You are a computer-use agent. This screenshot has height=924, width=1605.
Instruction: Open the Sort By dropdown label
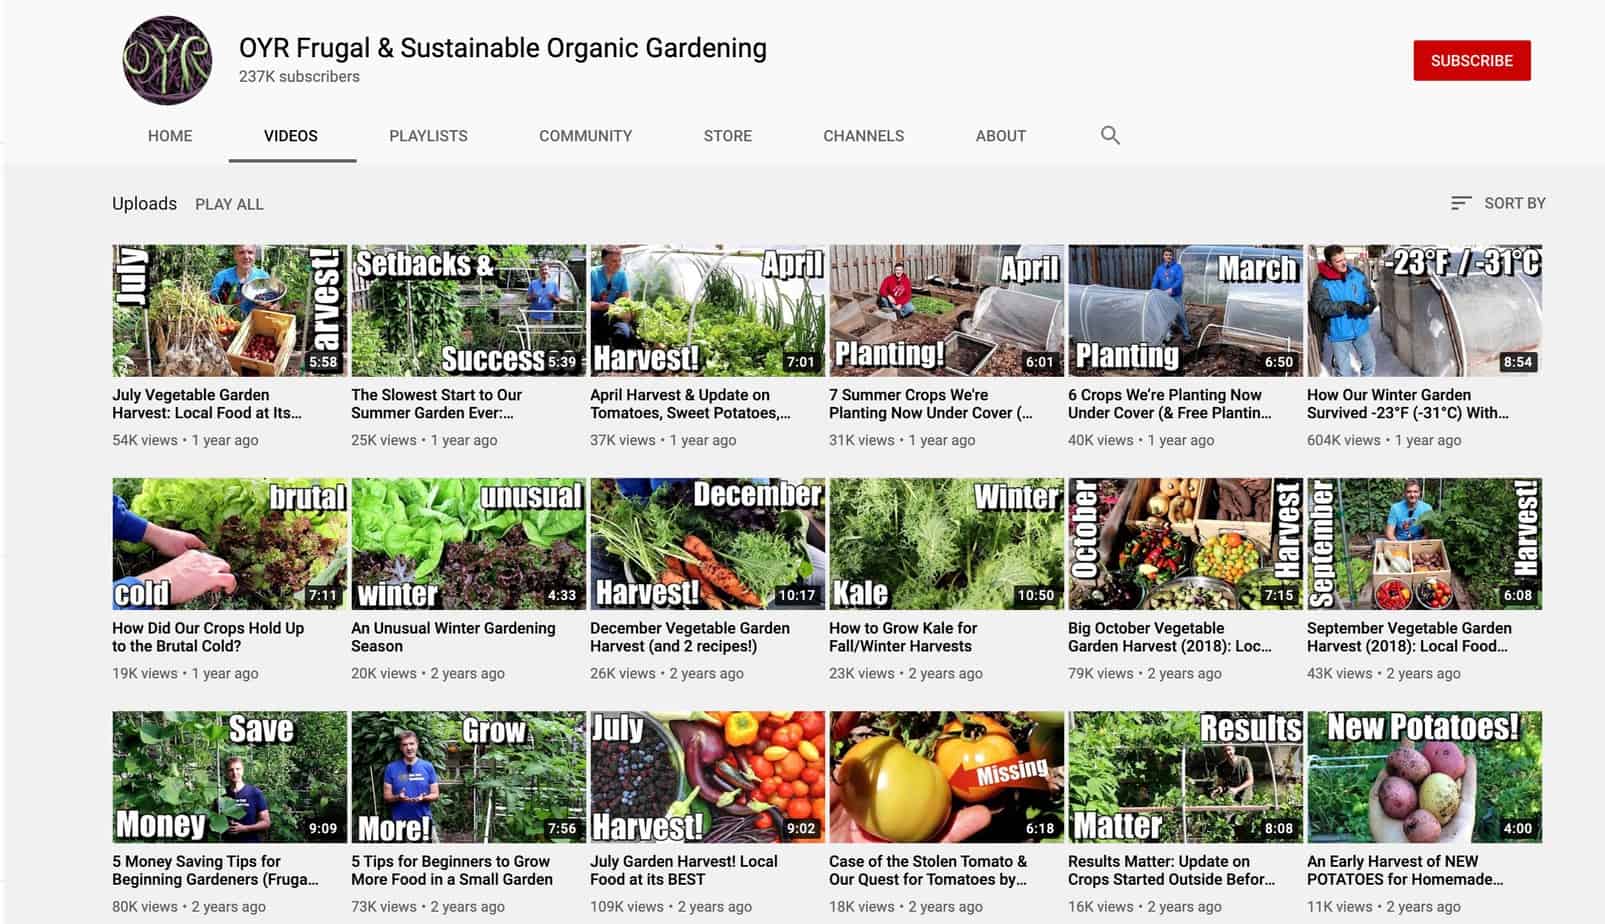click(x=1514, y=203)
